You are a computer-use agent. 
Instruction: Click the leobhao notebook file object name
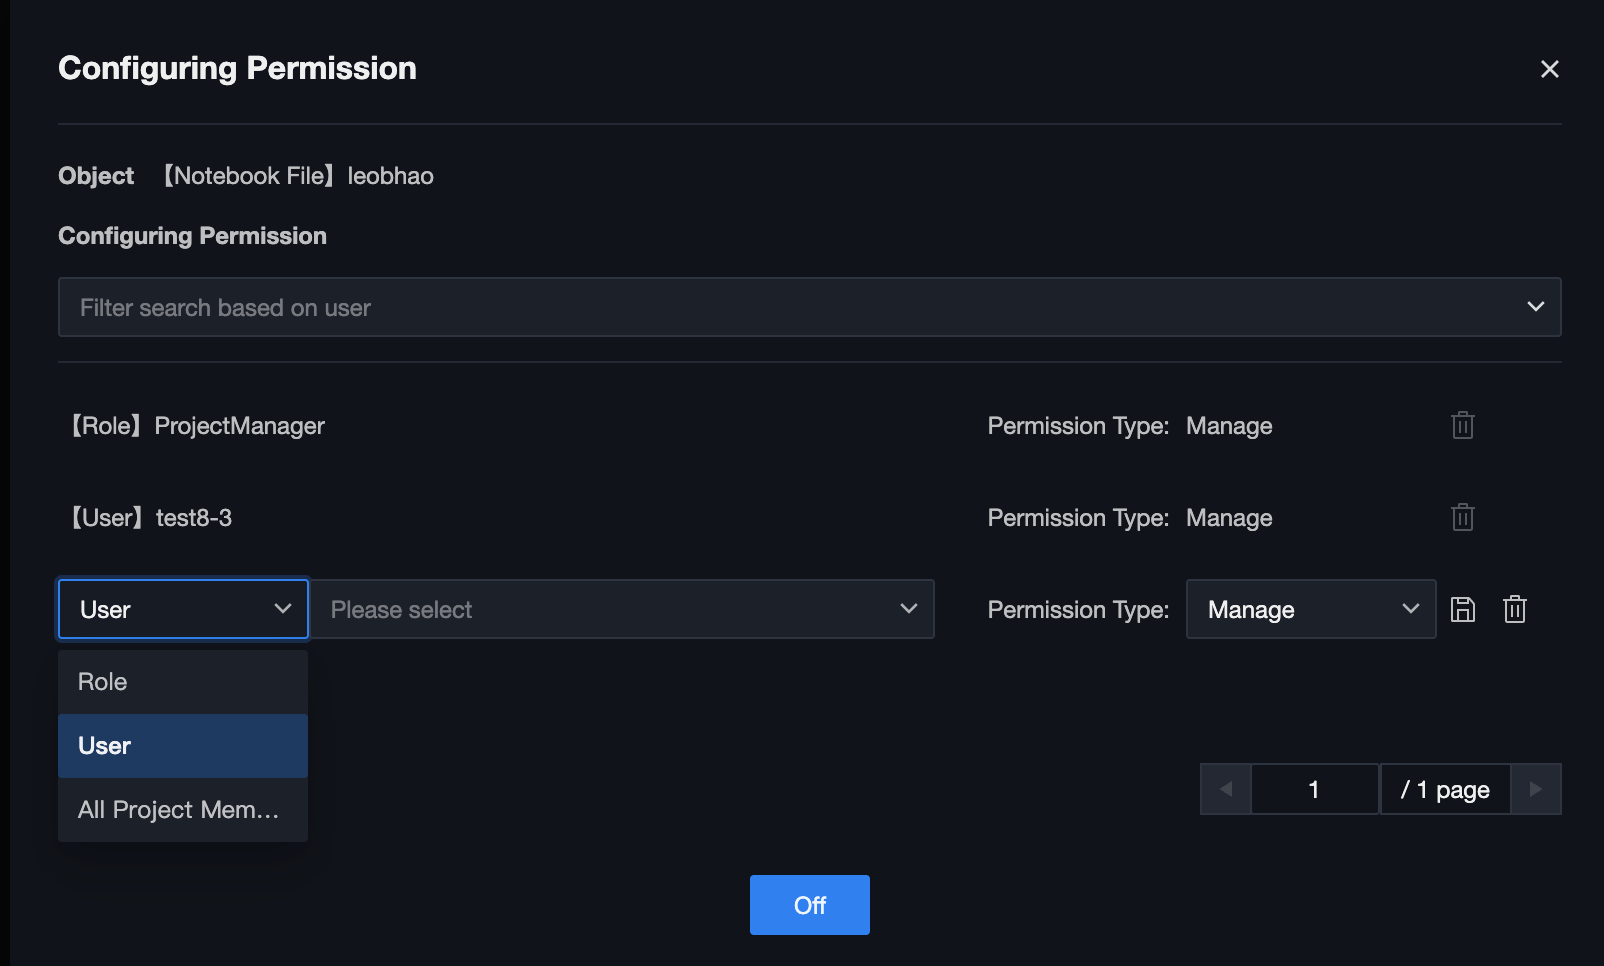coord(390,176)
